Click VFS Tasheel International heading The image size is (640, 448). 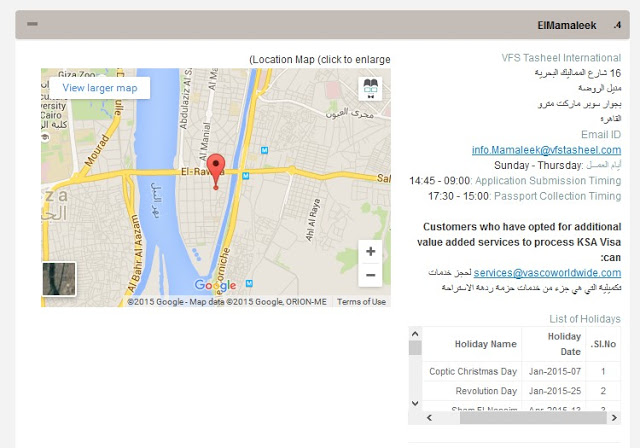pyautogui.click(x=561, y=58)
